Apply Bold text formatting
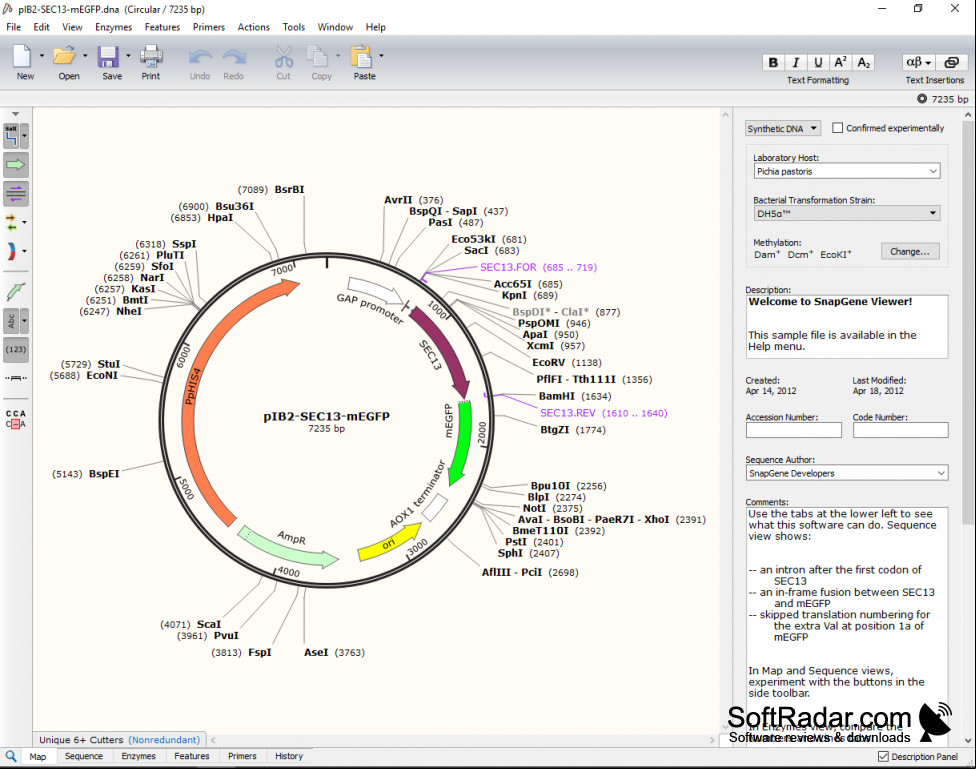 tap(772, 62)
